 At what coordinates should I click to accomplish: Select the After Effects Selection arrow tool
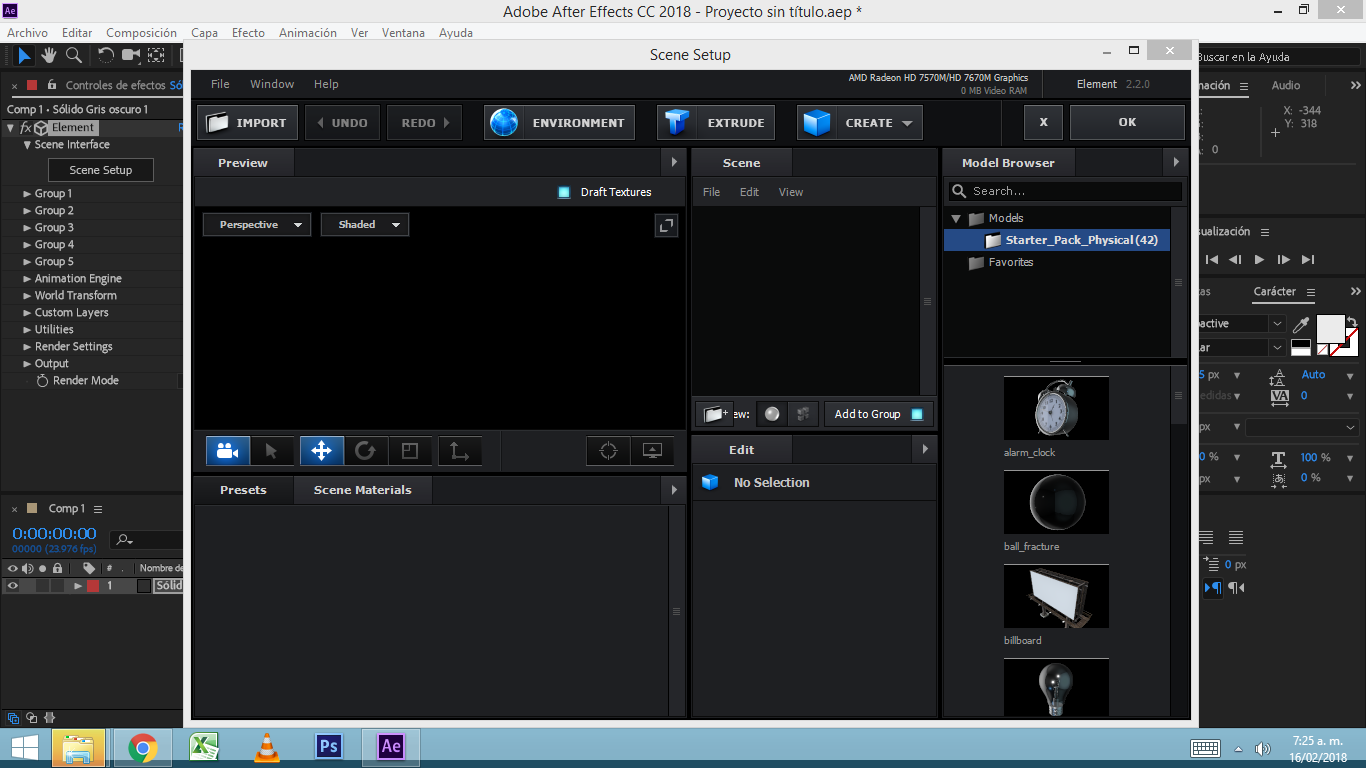pos(25,56)
